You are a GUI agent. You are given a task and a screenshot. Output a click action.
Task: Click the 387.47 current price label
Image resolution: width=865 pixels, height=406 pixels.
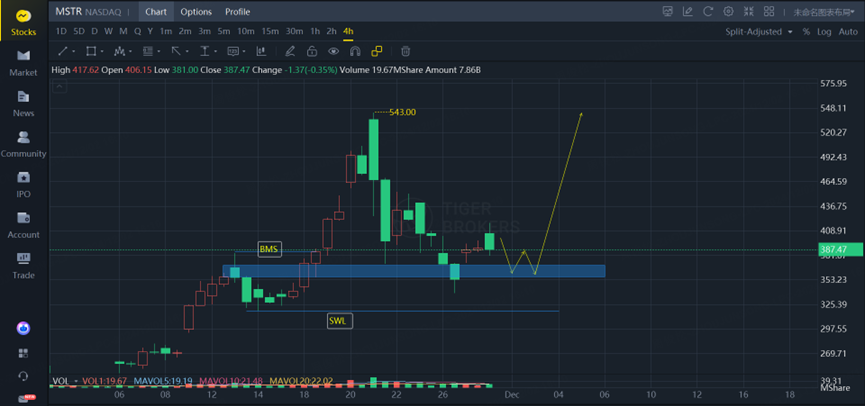[840, 250]
